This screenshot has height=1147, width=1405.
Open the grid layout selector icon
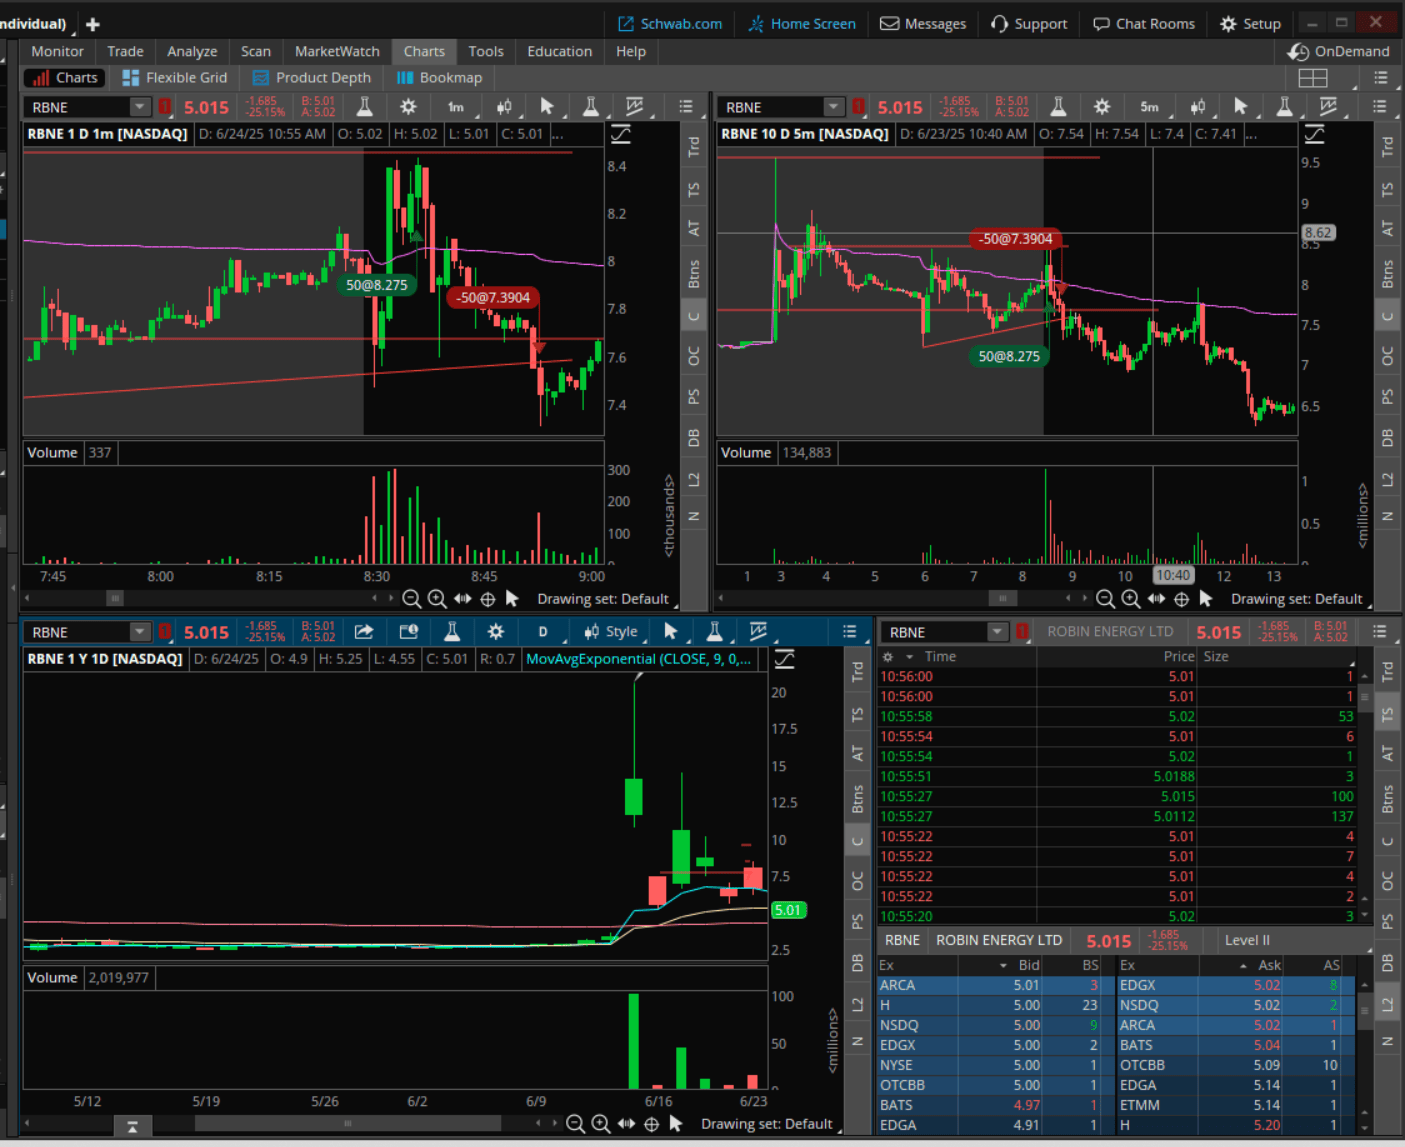(x=1313, y=78)
